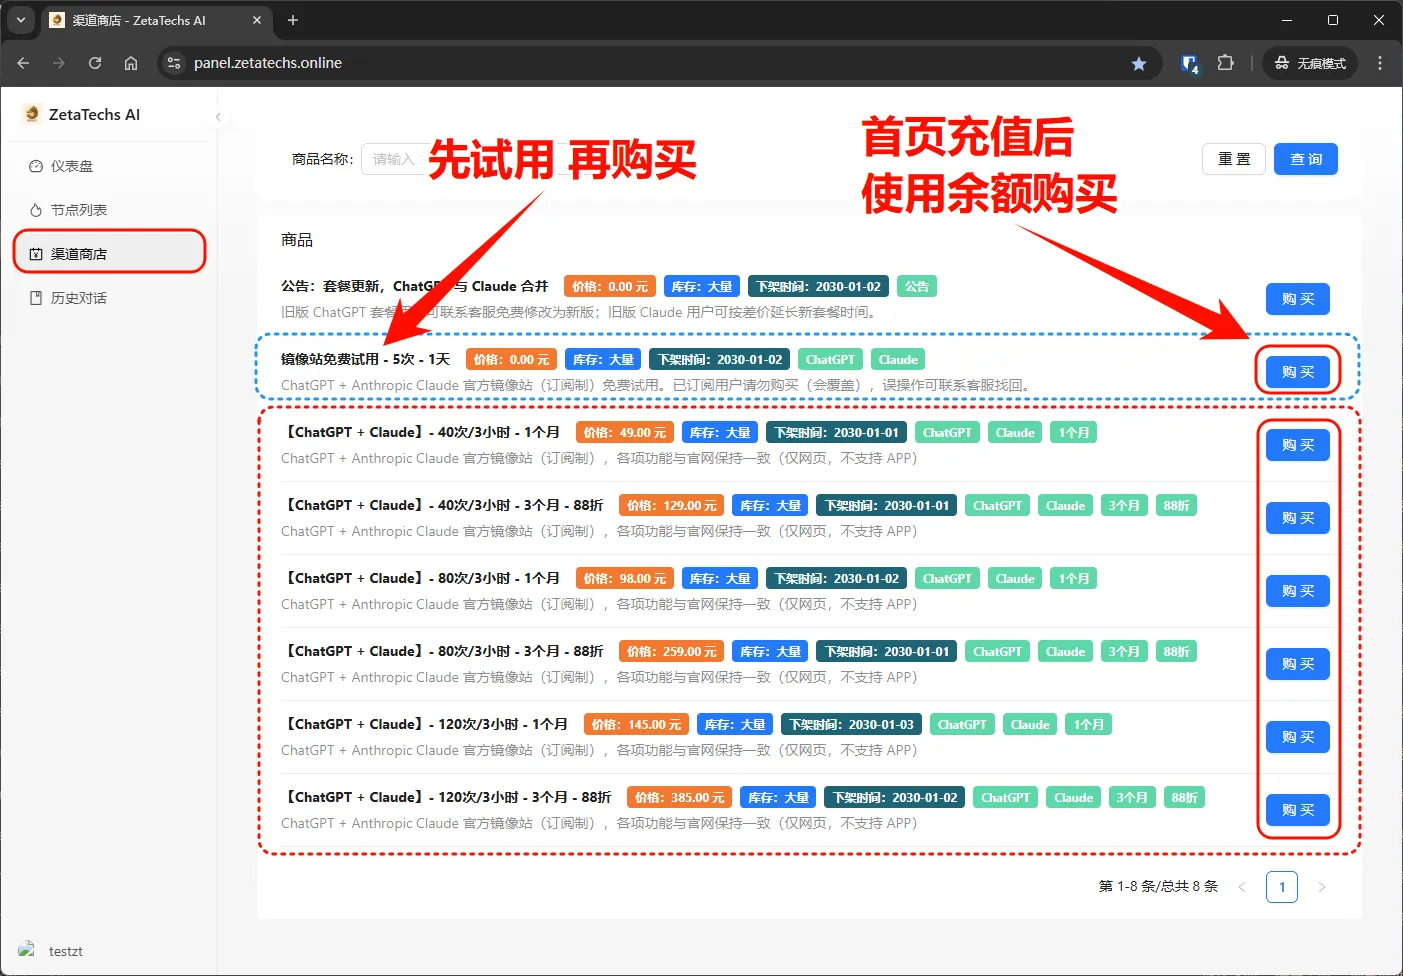1403x976 pixels.
Task: Open the blue extension icon with badge 4
Action: [1190, 63]
